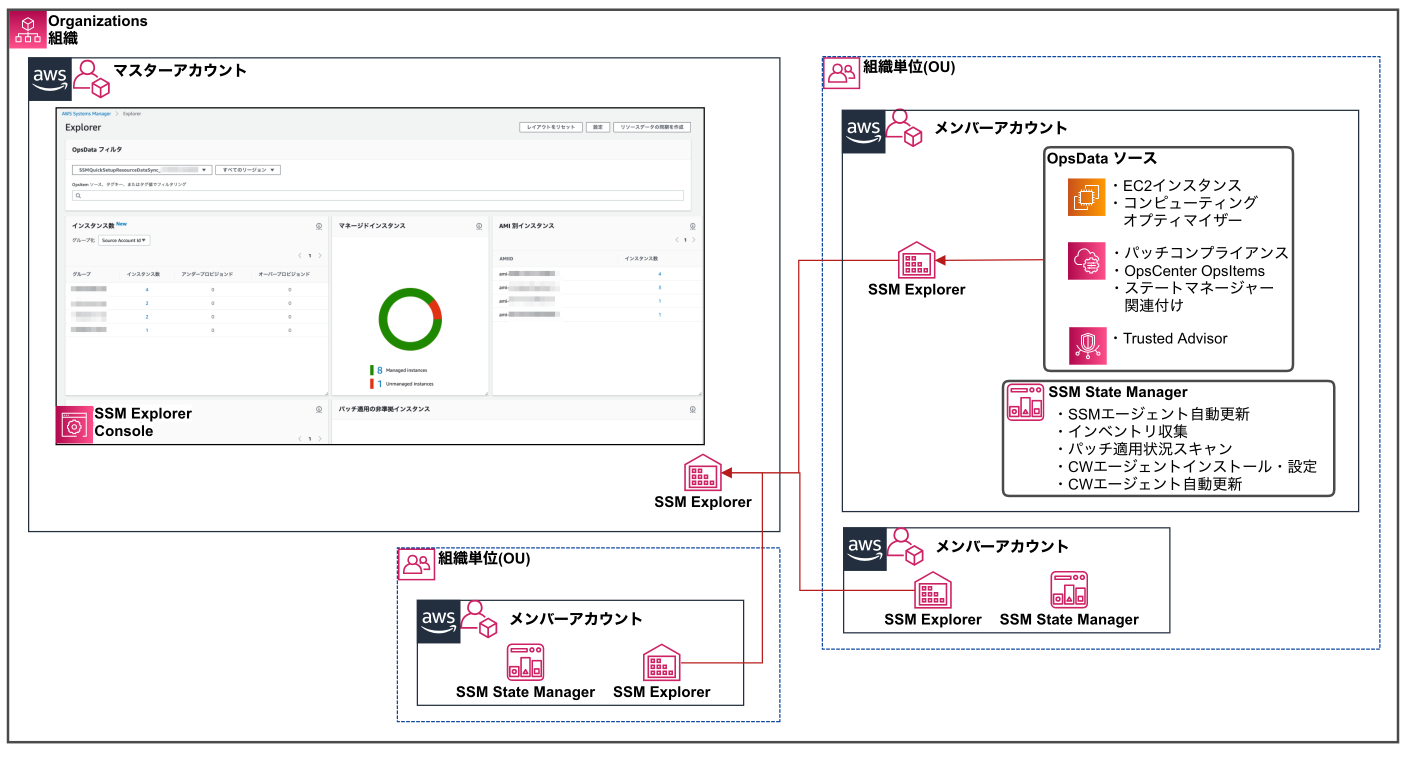Click the SSM State Manager icon above SSMエージェント自動更新
The height and width of the screenshot is (758, 1410).
point(1025,402)
